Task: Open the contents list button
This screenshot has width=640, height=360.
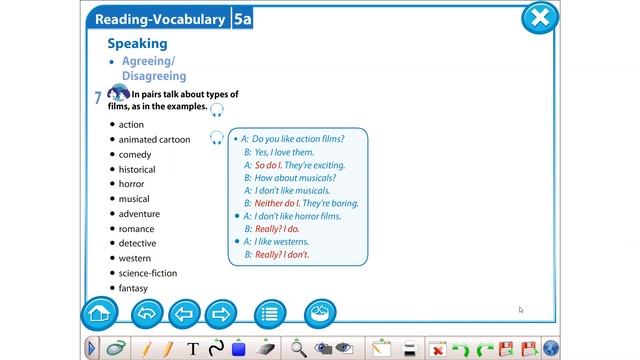Action: point(270,314)
